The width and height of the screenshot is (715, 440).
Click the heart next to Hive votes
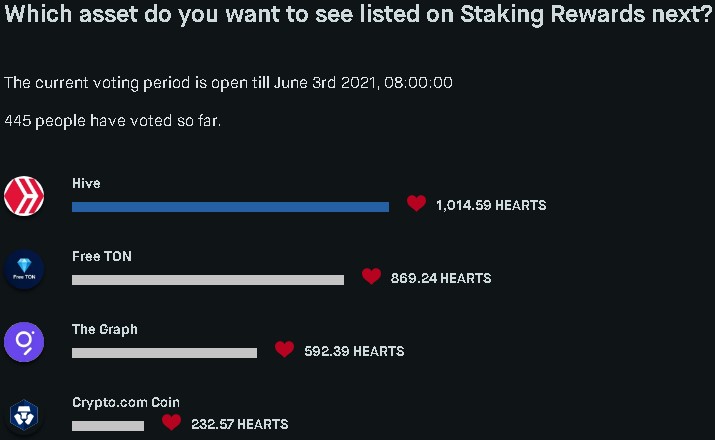coord(416,203)
